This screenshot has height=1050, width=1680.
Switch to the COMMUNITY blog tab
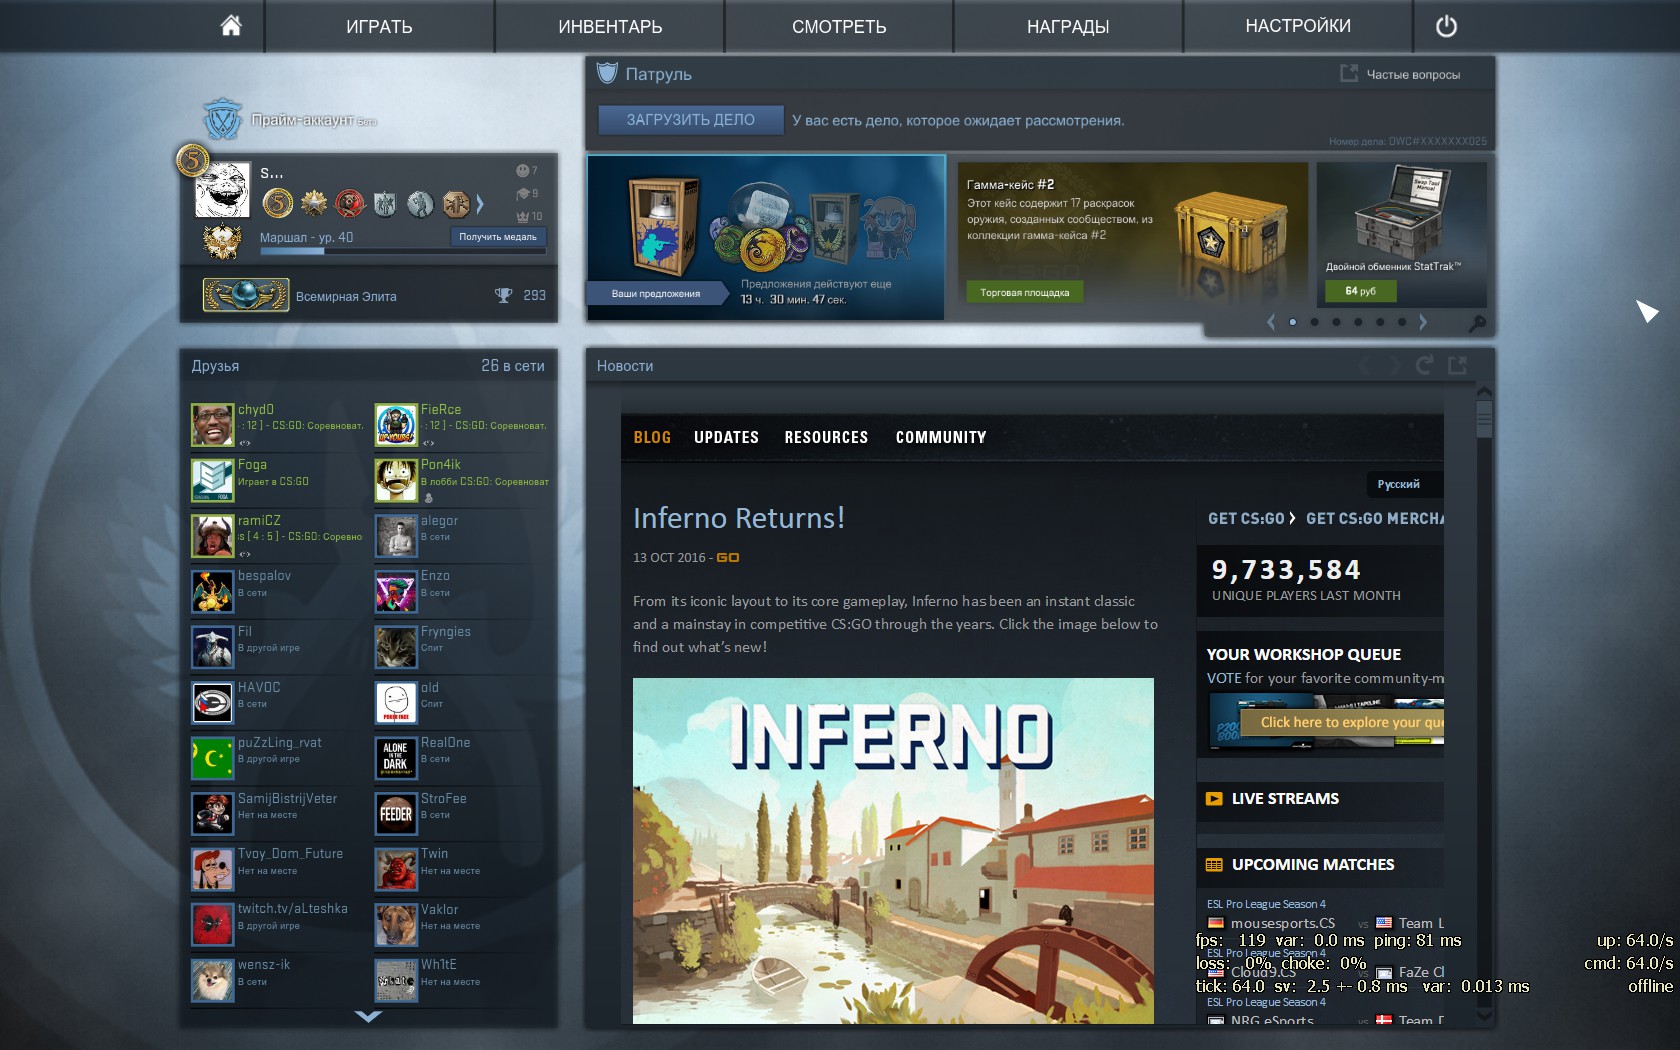[x=941, y=437]
